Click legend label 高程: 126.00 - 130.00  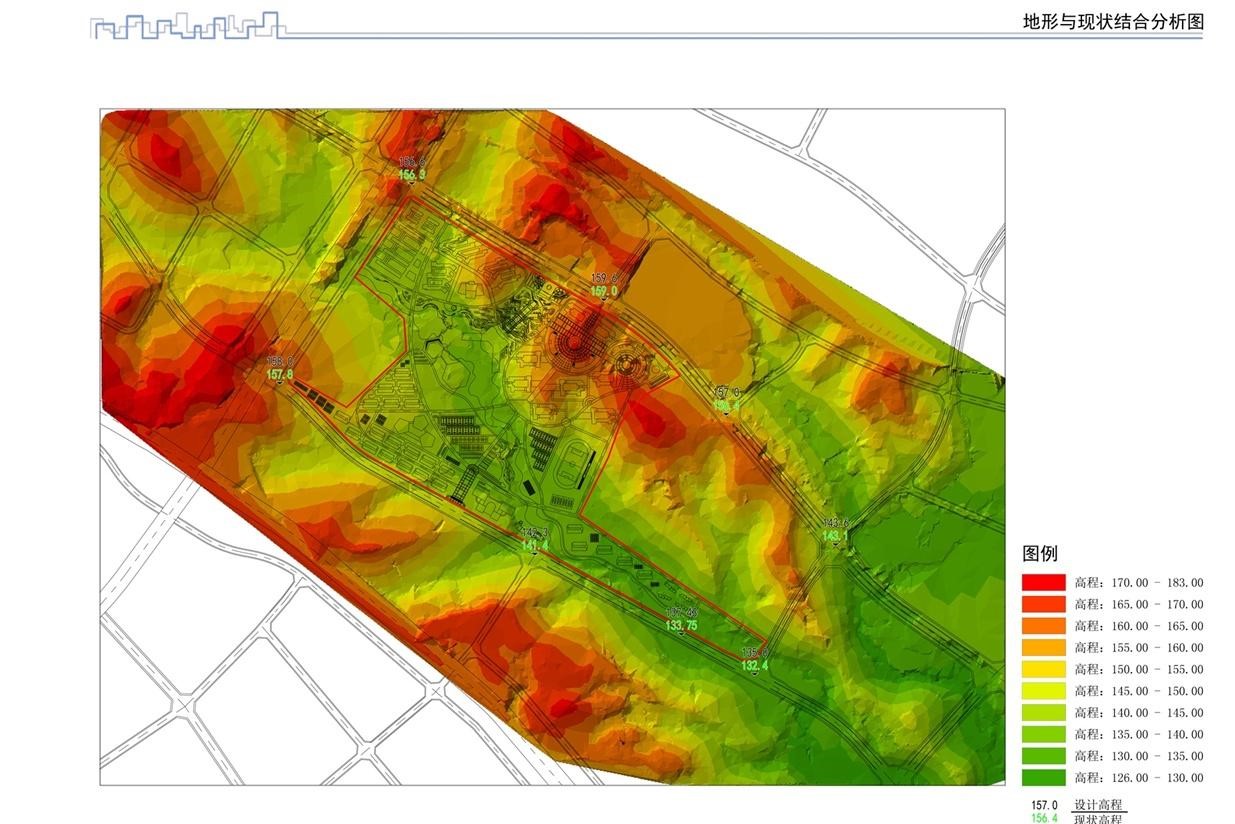click(x=1139, y=778)
